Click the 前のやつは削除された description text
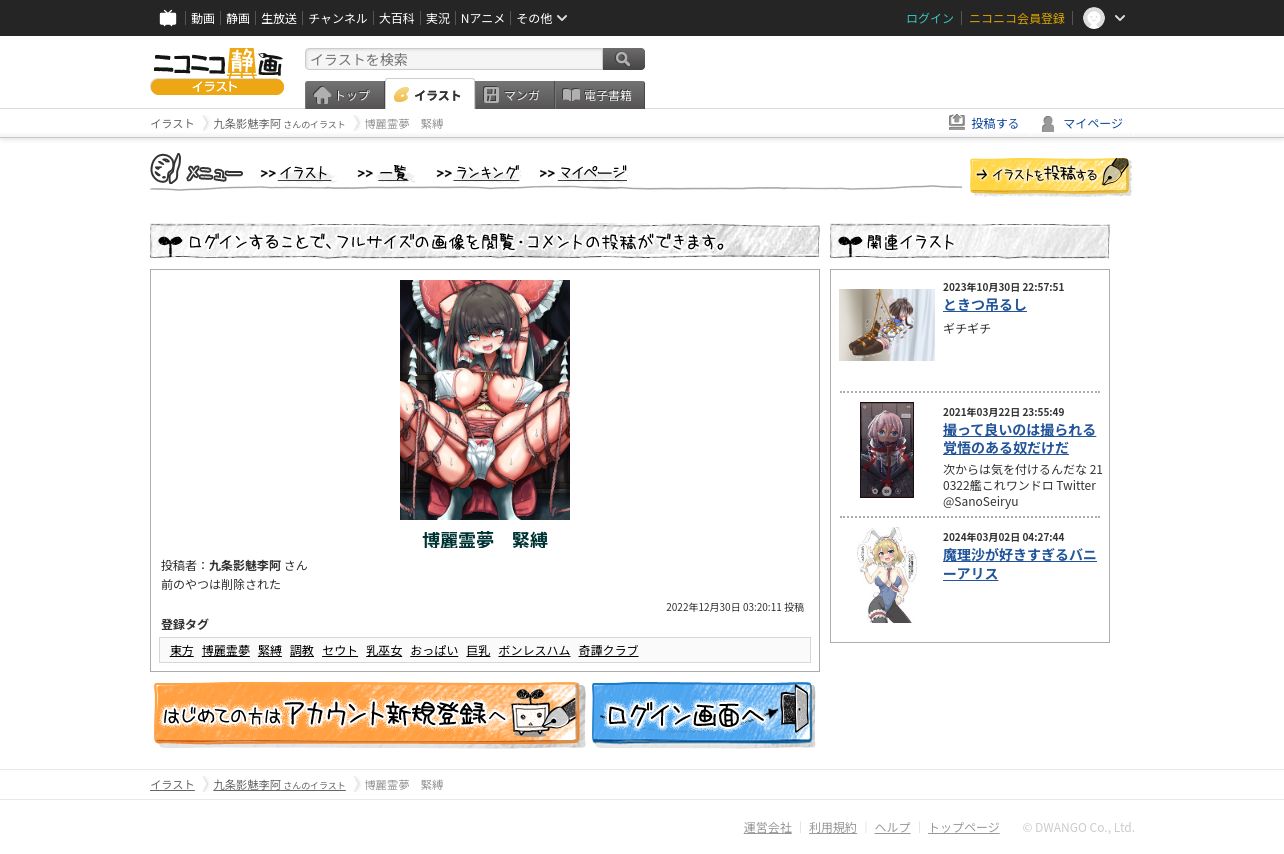This screenshot has height=854, width=1284. pyautogui.click(x=221, y=584)
